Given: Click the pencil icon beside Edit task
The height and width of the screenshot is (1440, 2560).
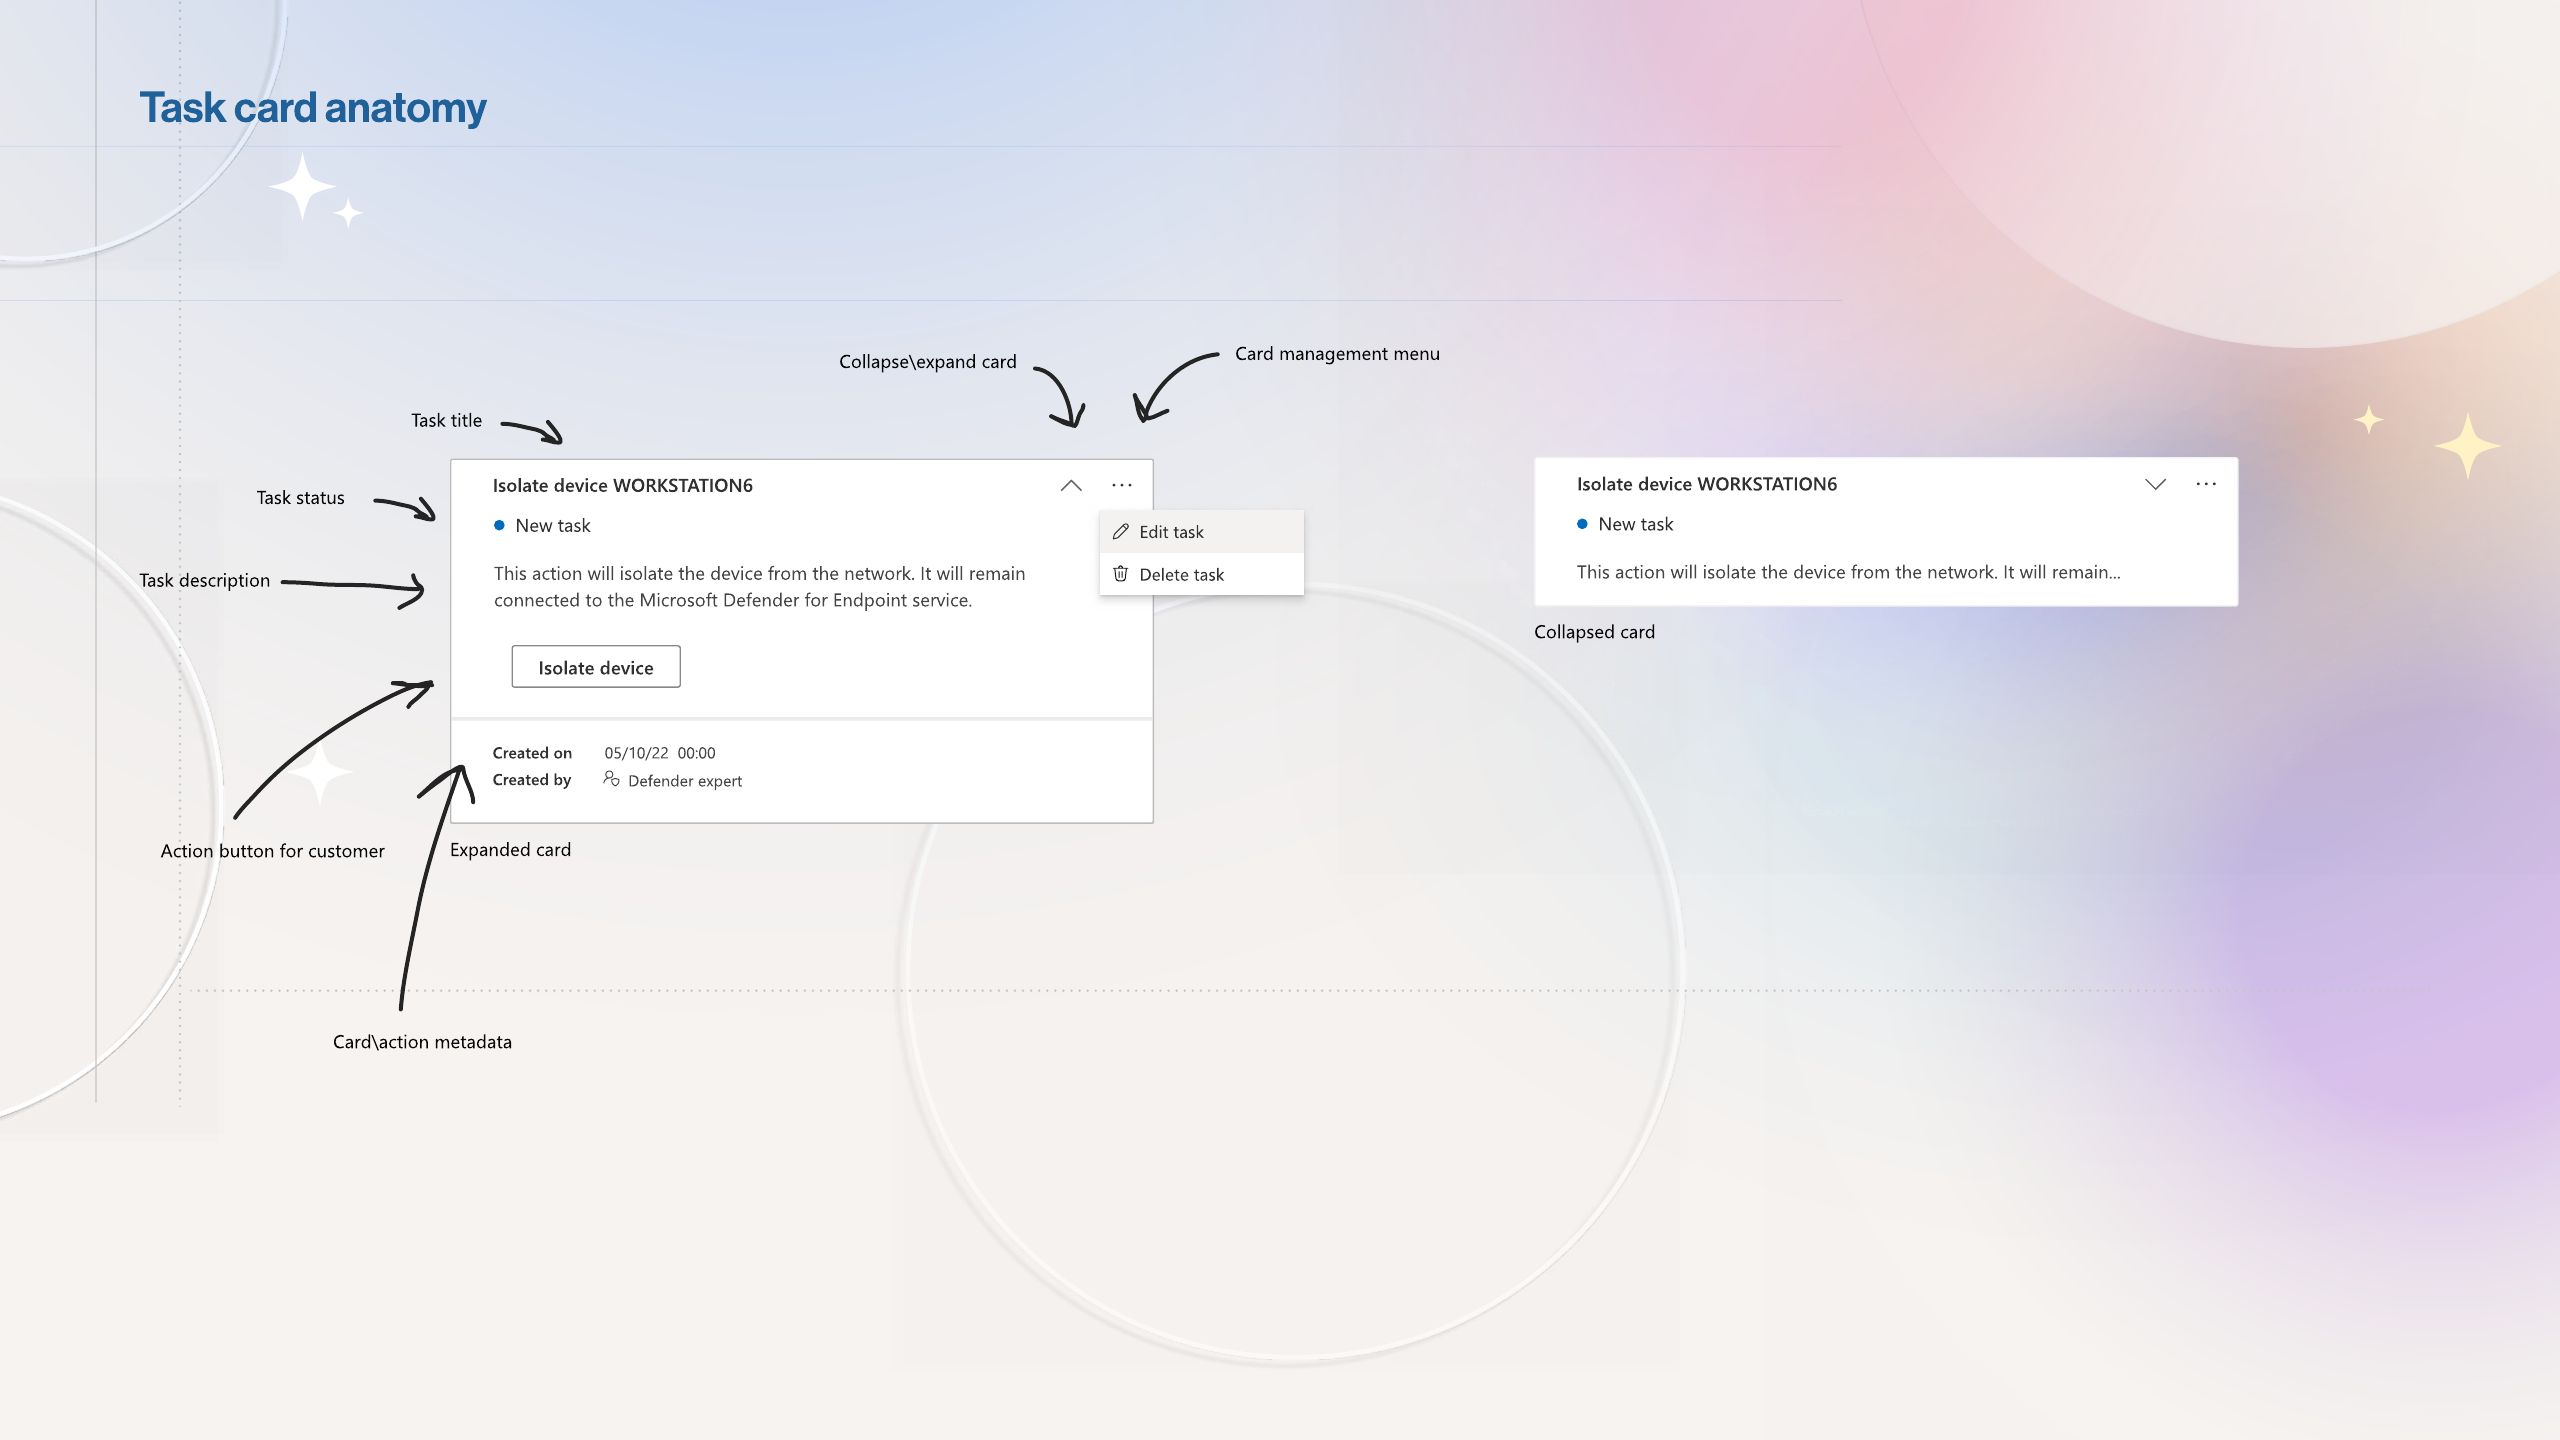Looking at the screenshot, I should point(1120,532).
